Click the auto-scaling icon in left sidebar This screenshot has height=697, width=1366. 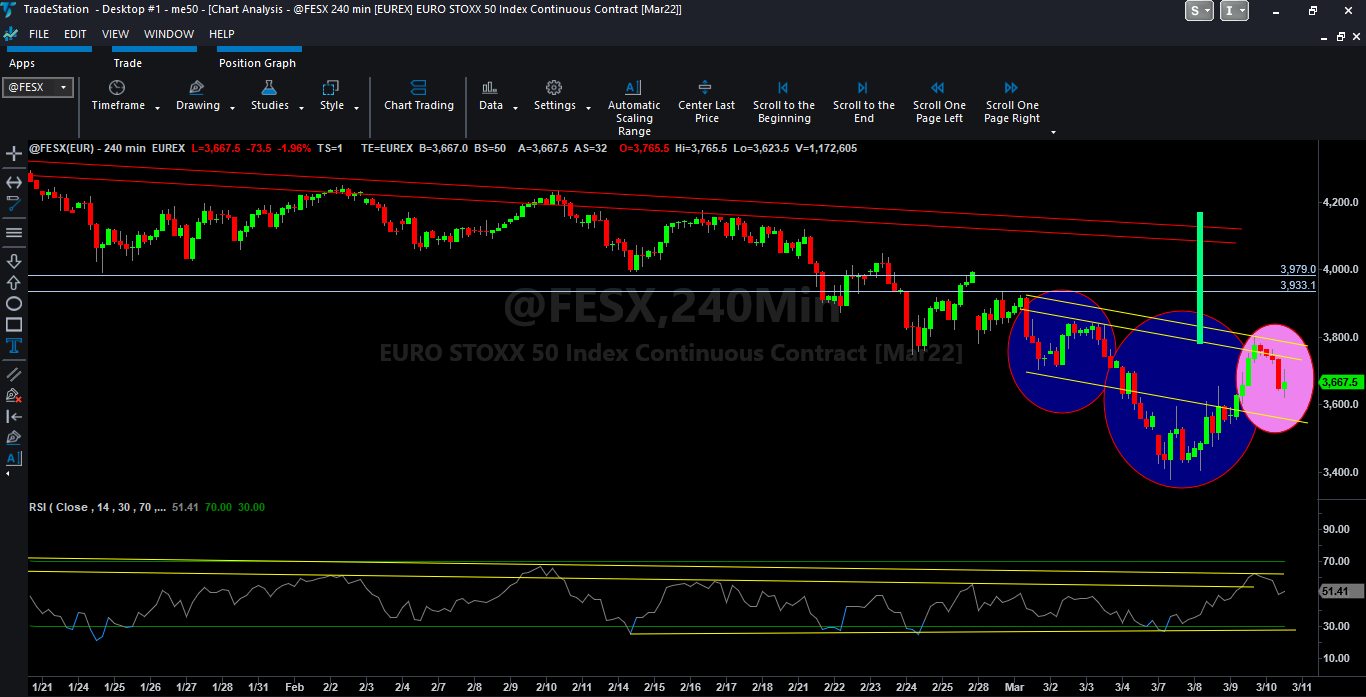click(x=14, y=459)
